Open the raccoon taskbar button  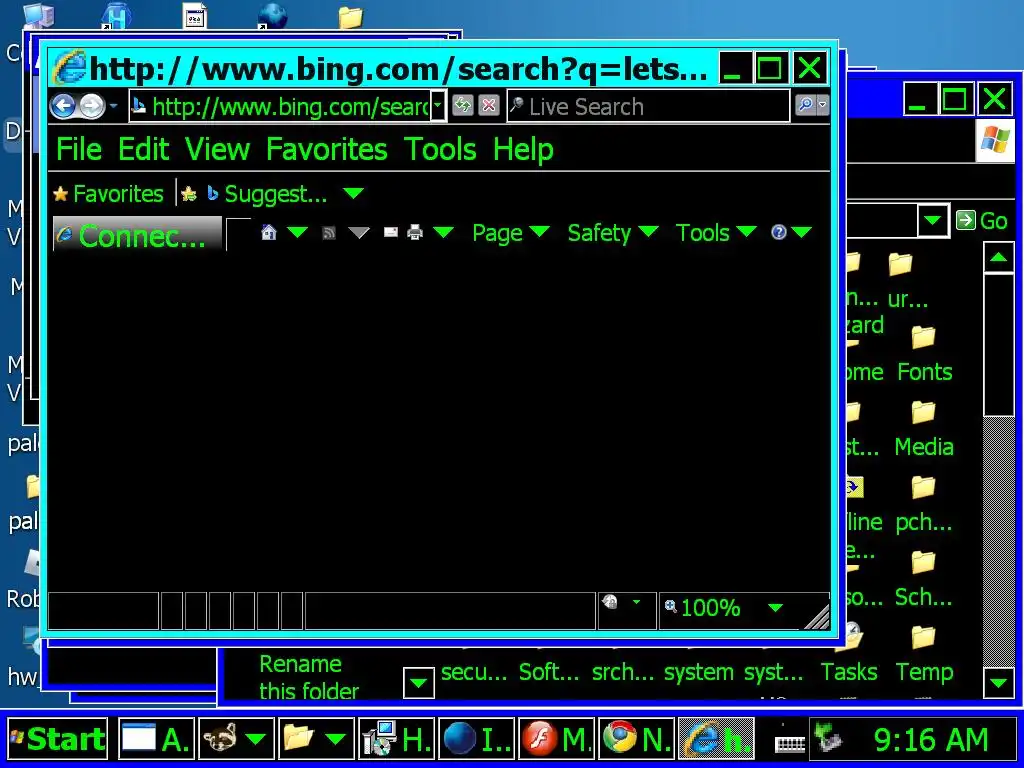(x=235, y=739)
